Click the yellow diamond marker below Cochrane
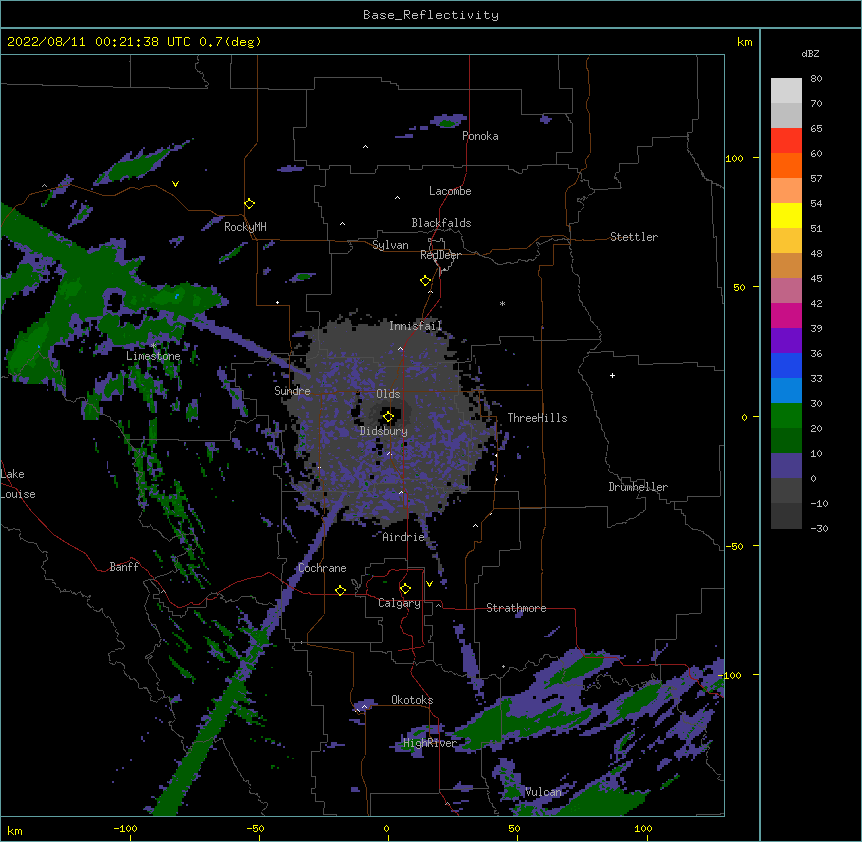The width and height of the screenshot is (862, 842). pyautogui.click(x=340, y=590)
